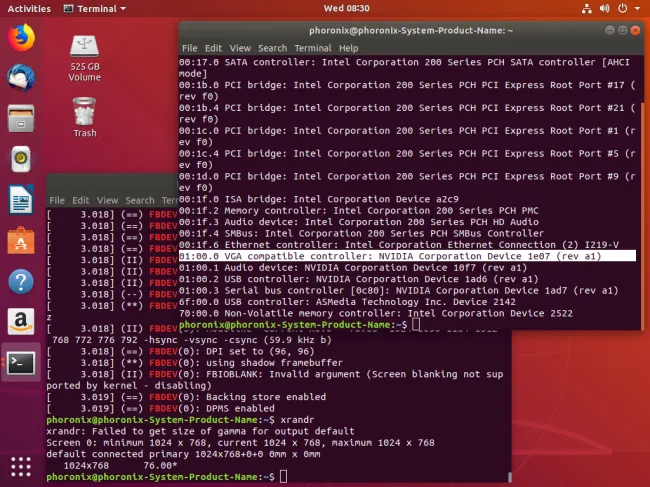Screen dimensions: 650x487
Task: Click the front terminal prompt cursor
Action: (416, 325)
